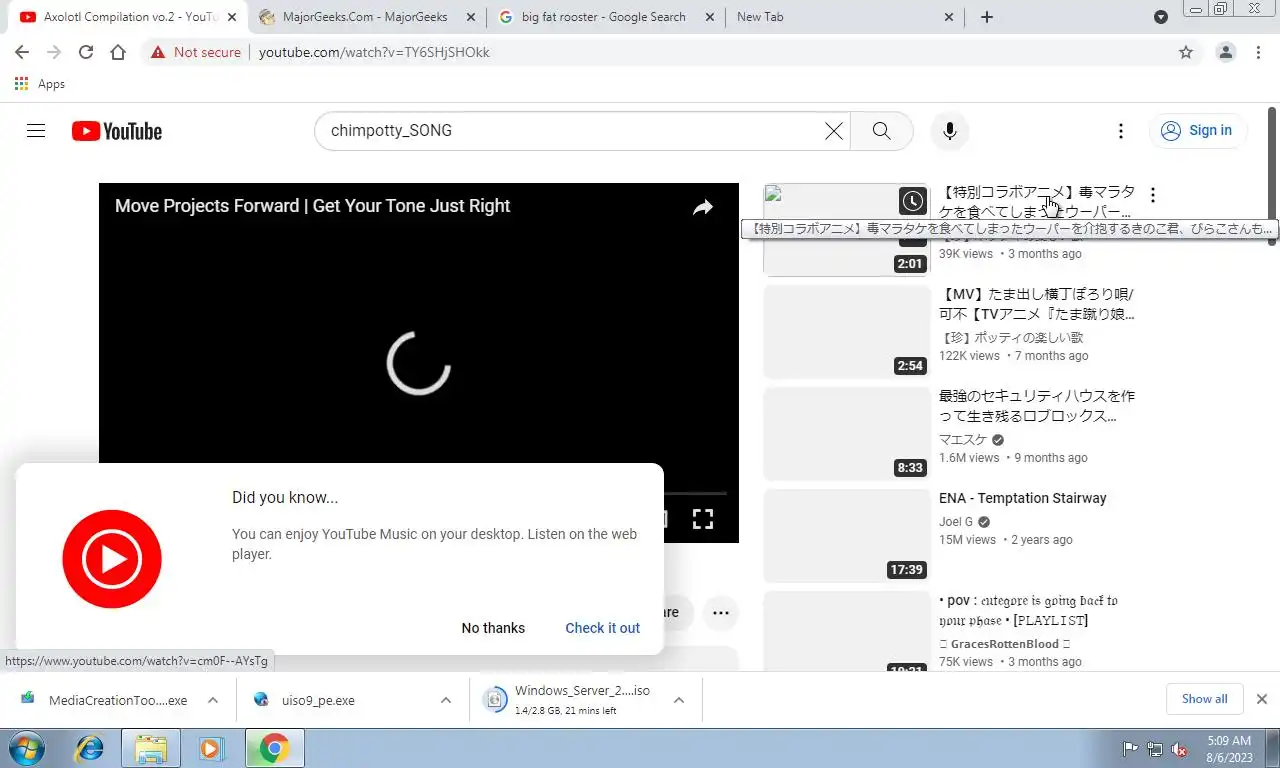1280x768 pixels.
Task: Click Check it out in popup
Action: click(603, 628)
